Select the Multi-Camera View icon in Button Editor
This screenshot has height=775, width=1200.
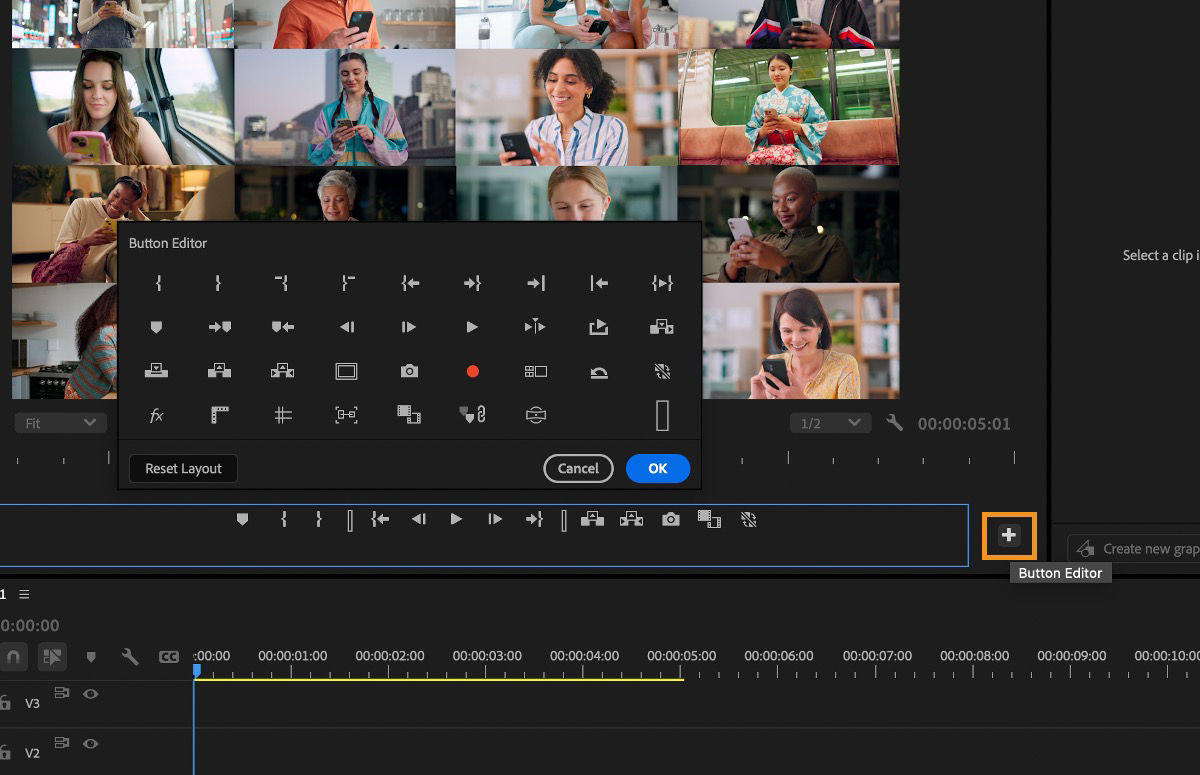535,371
